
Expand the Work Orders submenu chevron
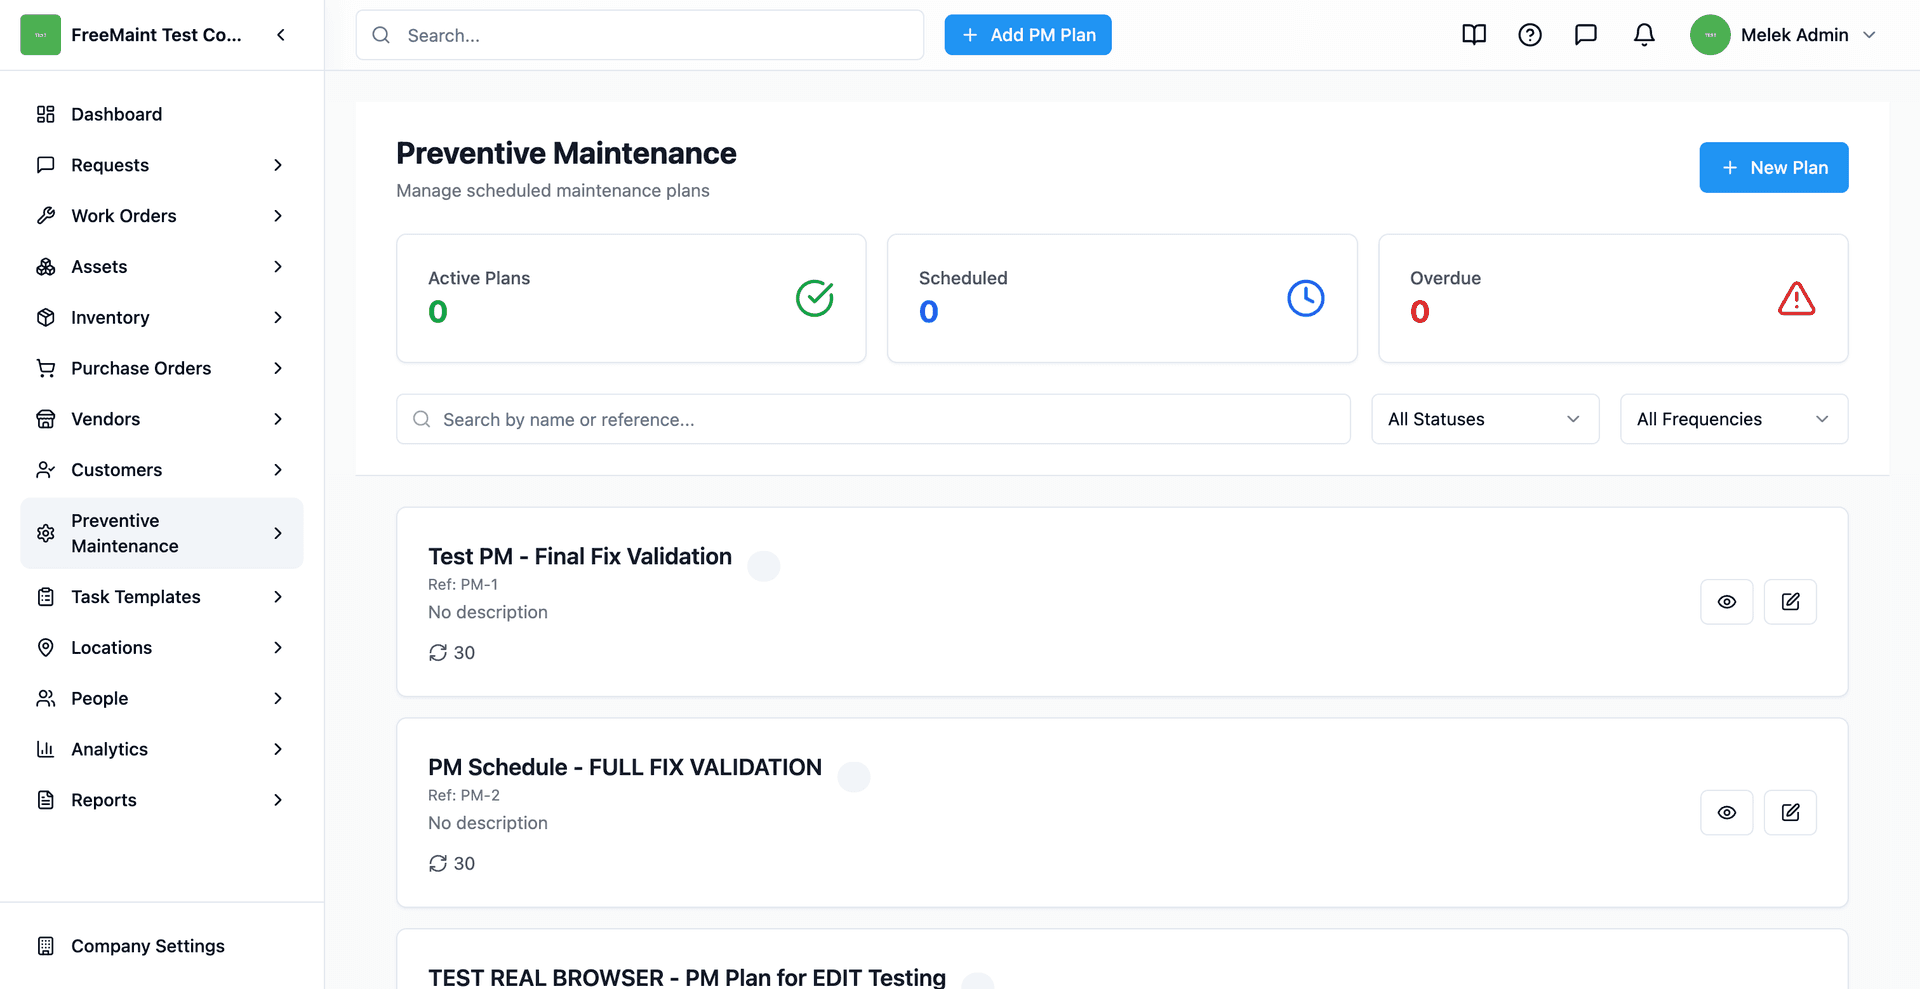[x=278, y=216]
